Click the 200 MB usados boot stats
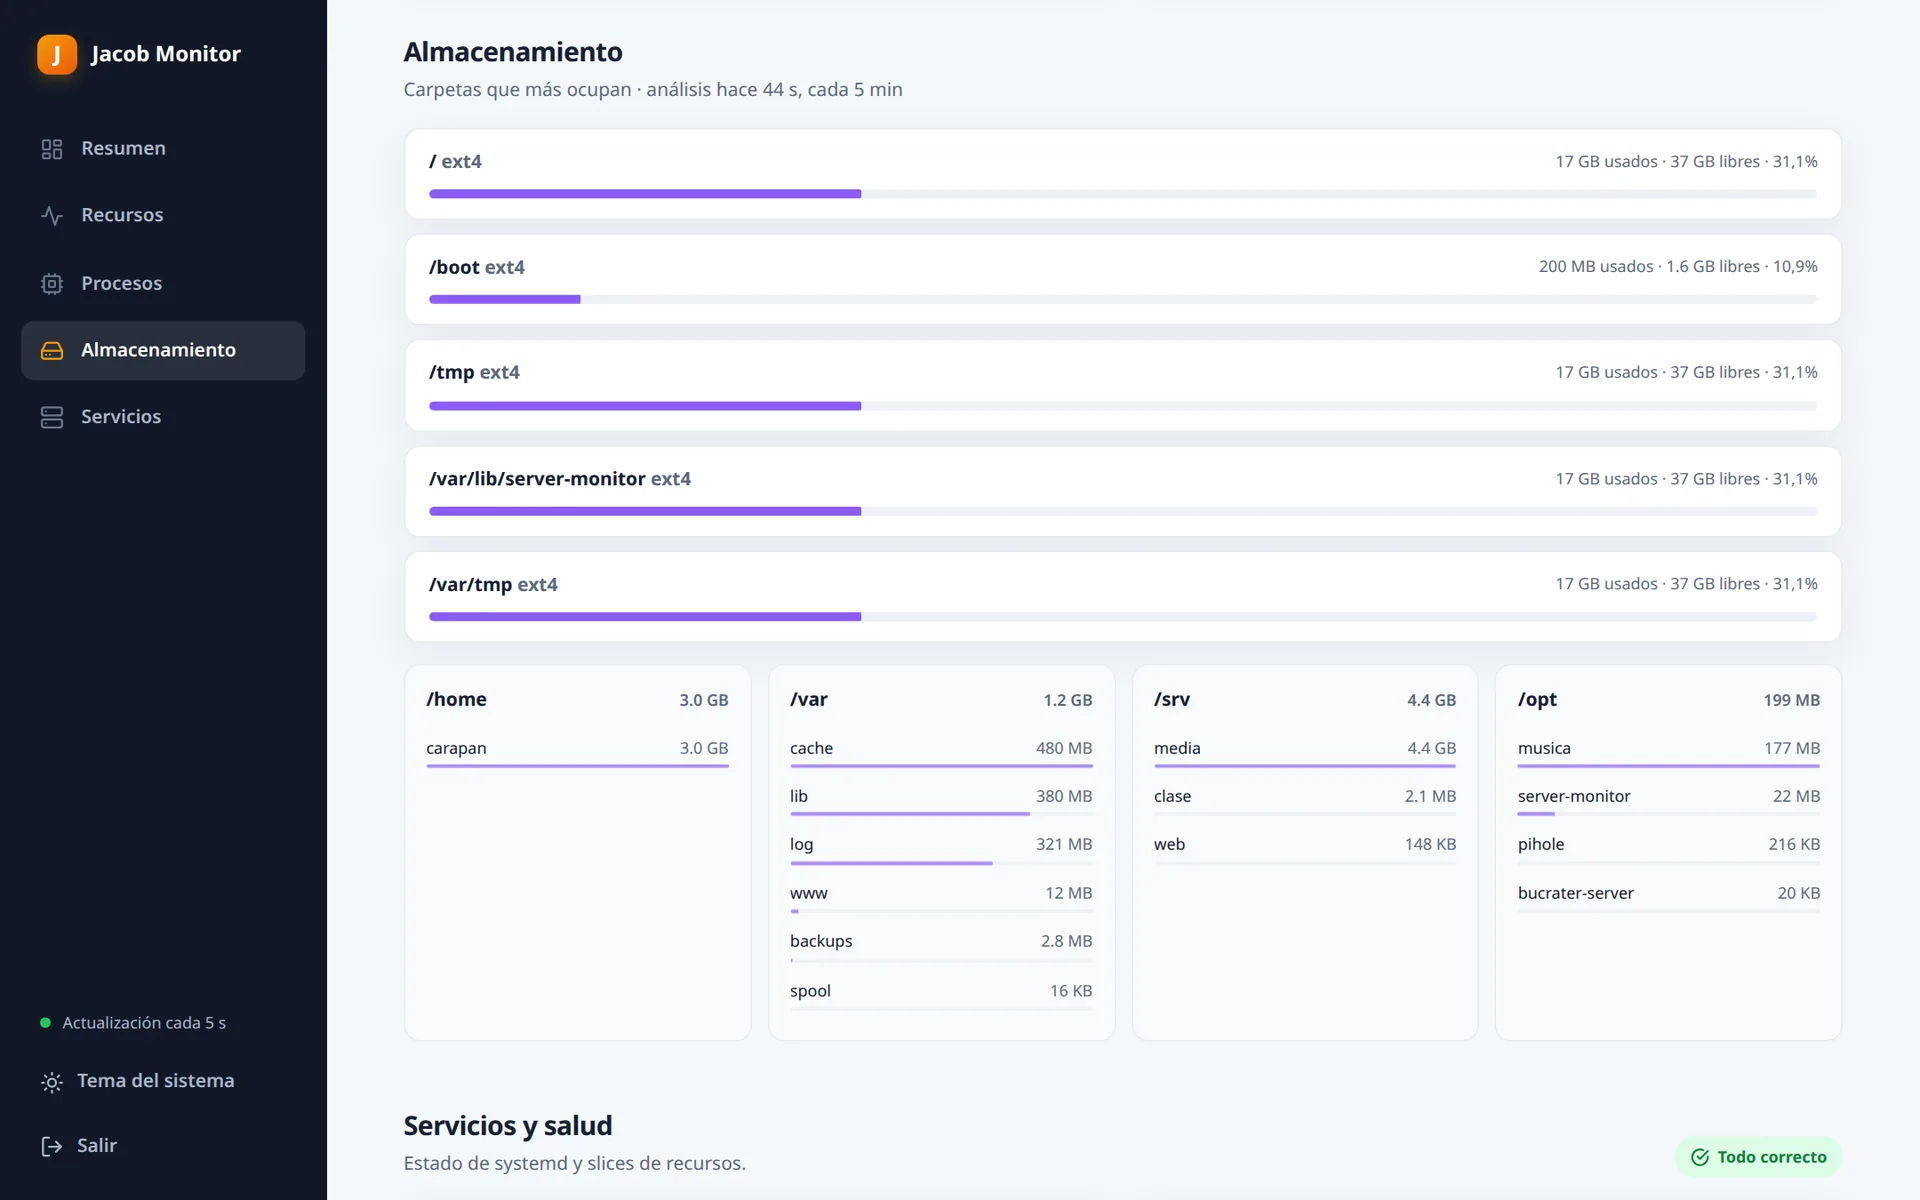Screen dimensions: 1920x1200 (x=1678, y=267)
